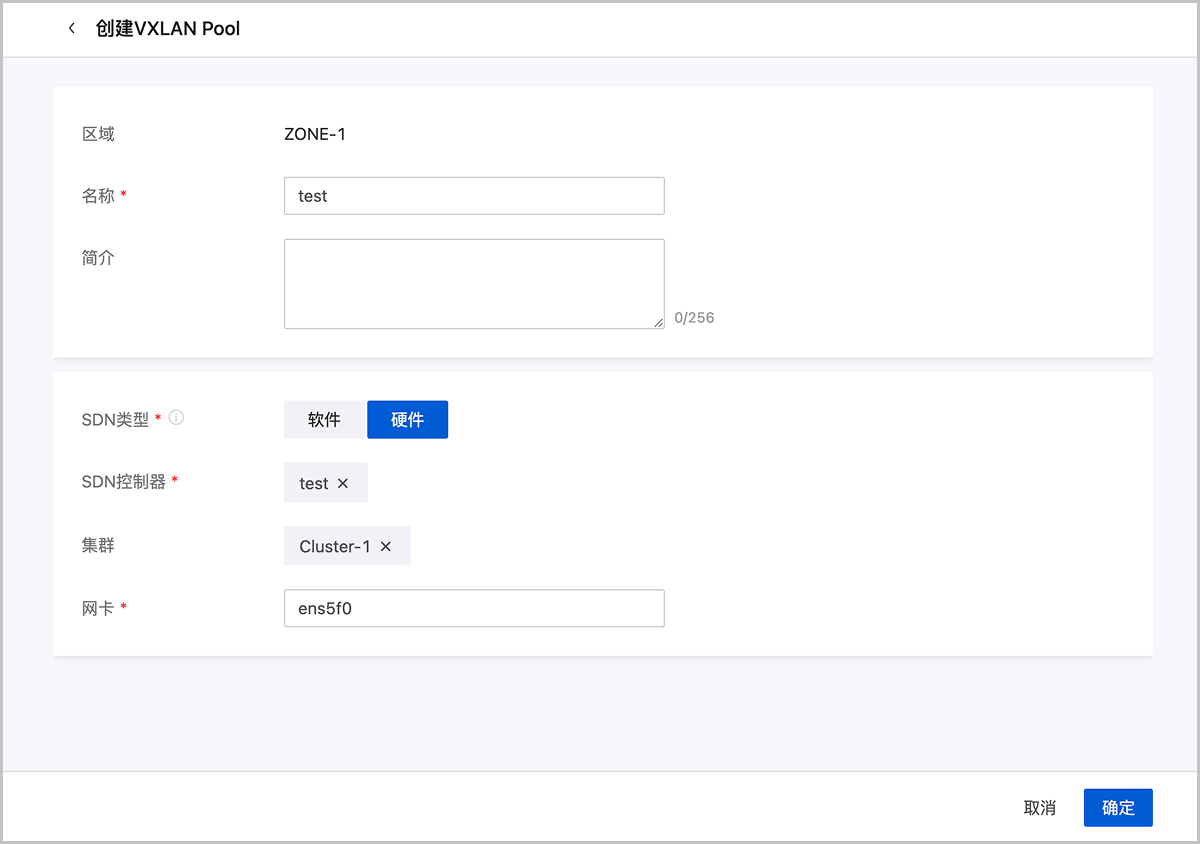
Task: Select 硬件 as the SDN type
Action: pyautogui.click(x=407, y=420)
